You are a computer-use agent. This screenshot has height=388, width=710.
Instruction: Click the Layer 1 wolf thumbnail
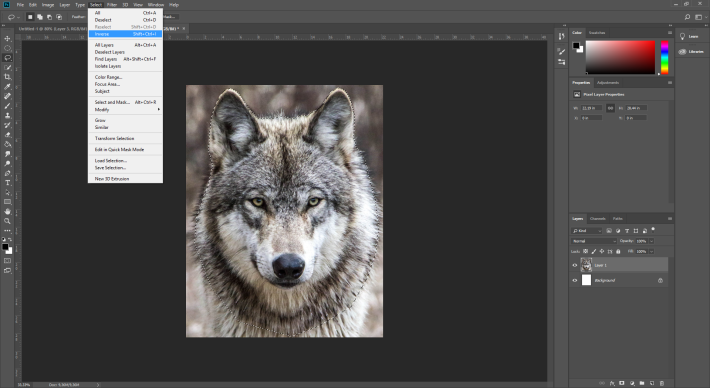(586, 265)
